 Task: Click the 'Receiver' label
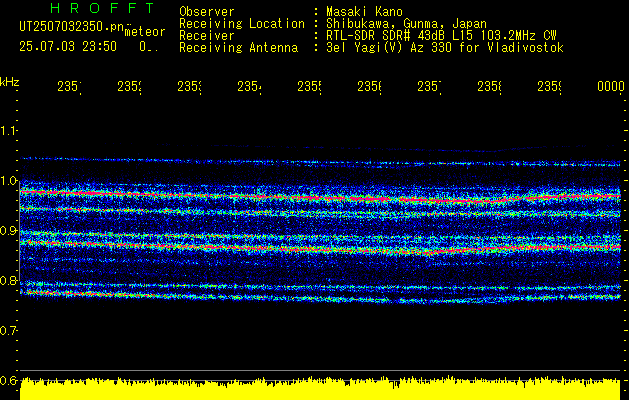coord(207,36)
